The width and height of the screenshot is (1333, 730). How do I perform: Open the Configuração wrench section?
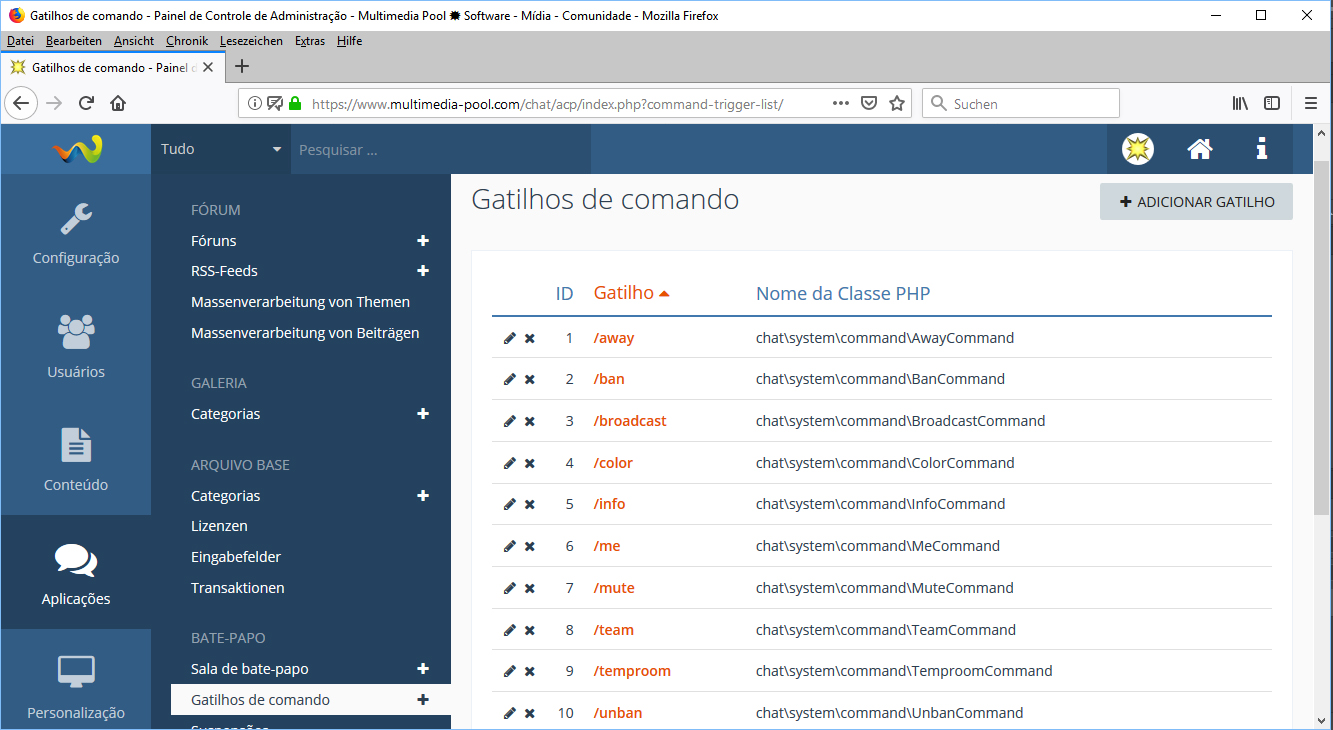76,233
